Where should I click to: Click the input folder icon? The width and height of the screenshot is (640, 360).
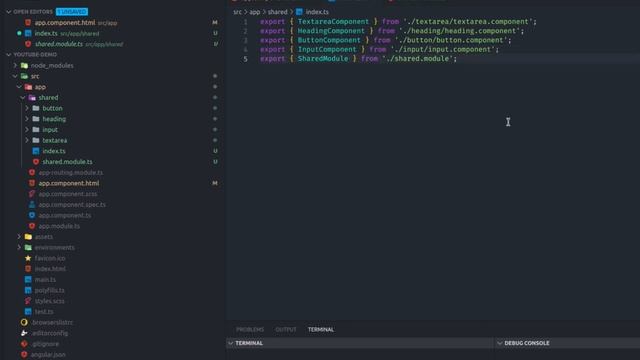pos(36,129)
